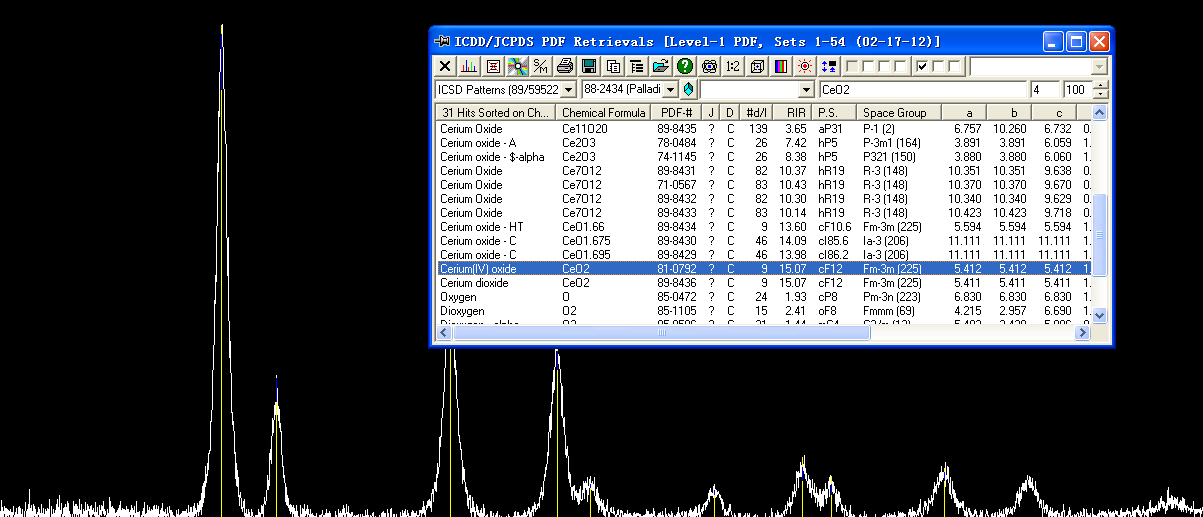1203x517 pixels.
Task: Click the hit list's vertical scrollbar down arrow
Action: (x=1100, y=315)
